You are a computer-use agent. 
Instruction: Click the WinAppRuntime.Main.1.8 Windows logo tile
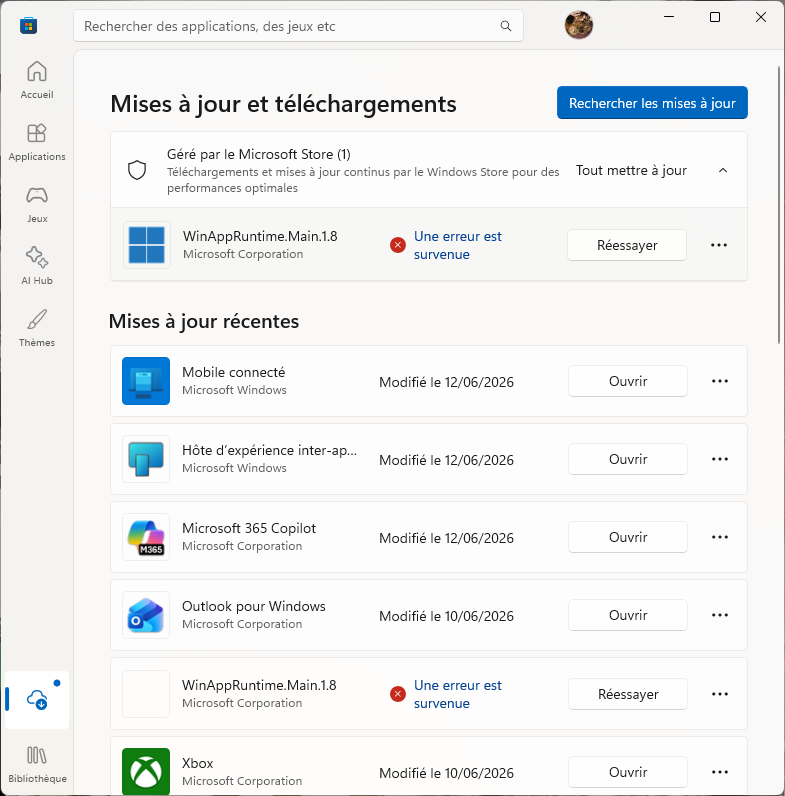click(x=147, y=245)
